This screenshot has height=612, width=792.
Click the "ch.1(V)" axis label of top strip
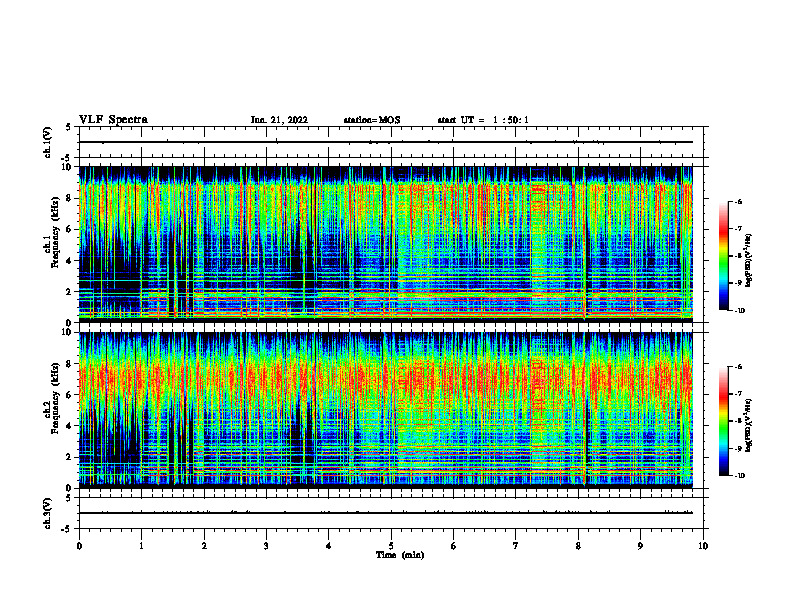point(47,142)
